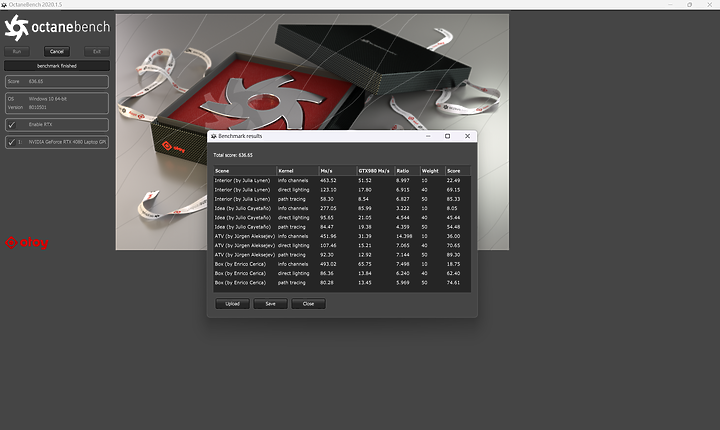720x430 pixels.
Task: Select the Interior direct lighting row
Action: (342, 190)
